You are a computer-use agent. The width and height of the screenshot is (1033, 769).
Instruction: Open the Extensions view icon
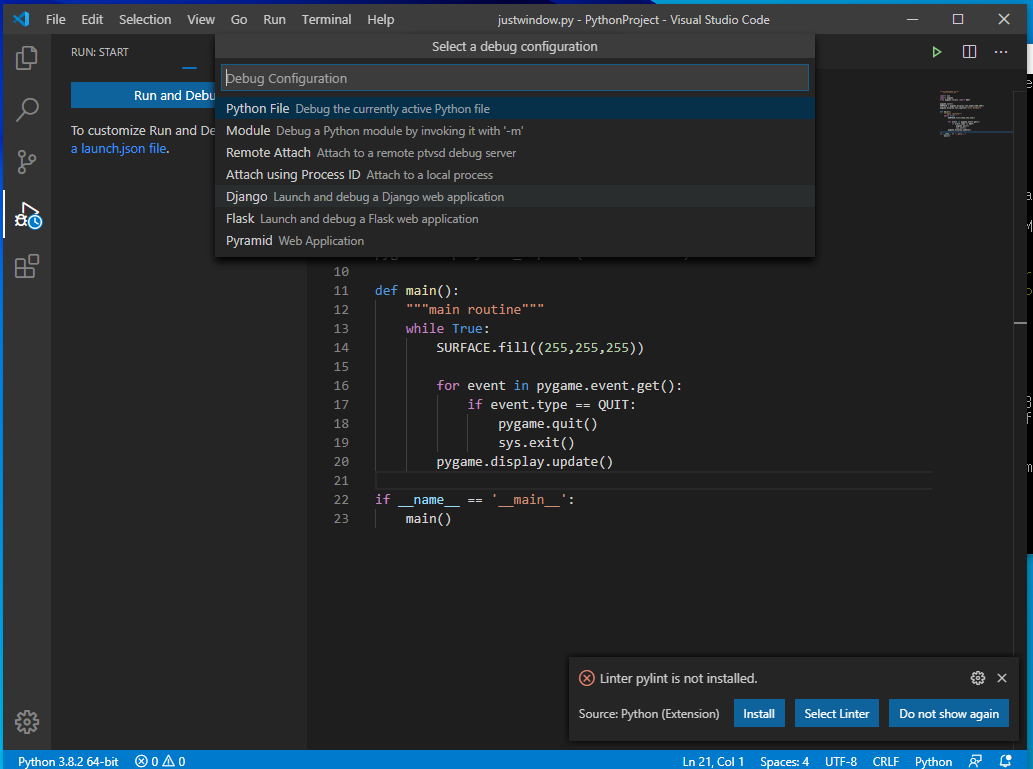coord(26,266)
